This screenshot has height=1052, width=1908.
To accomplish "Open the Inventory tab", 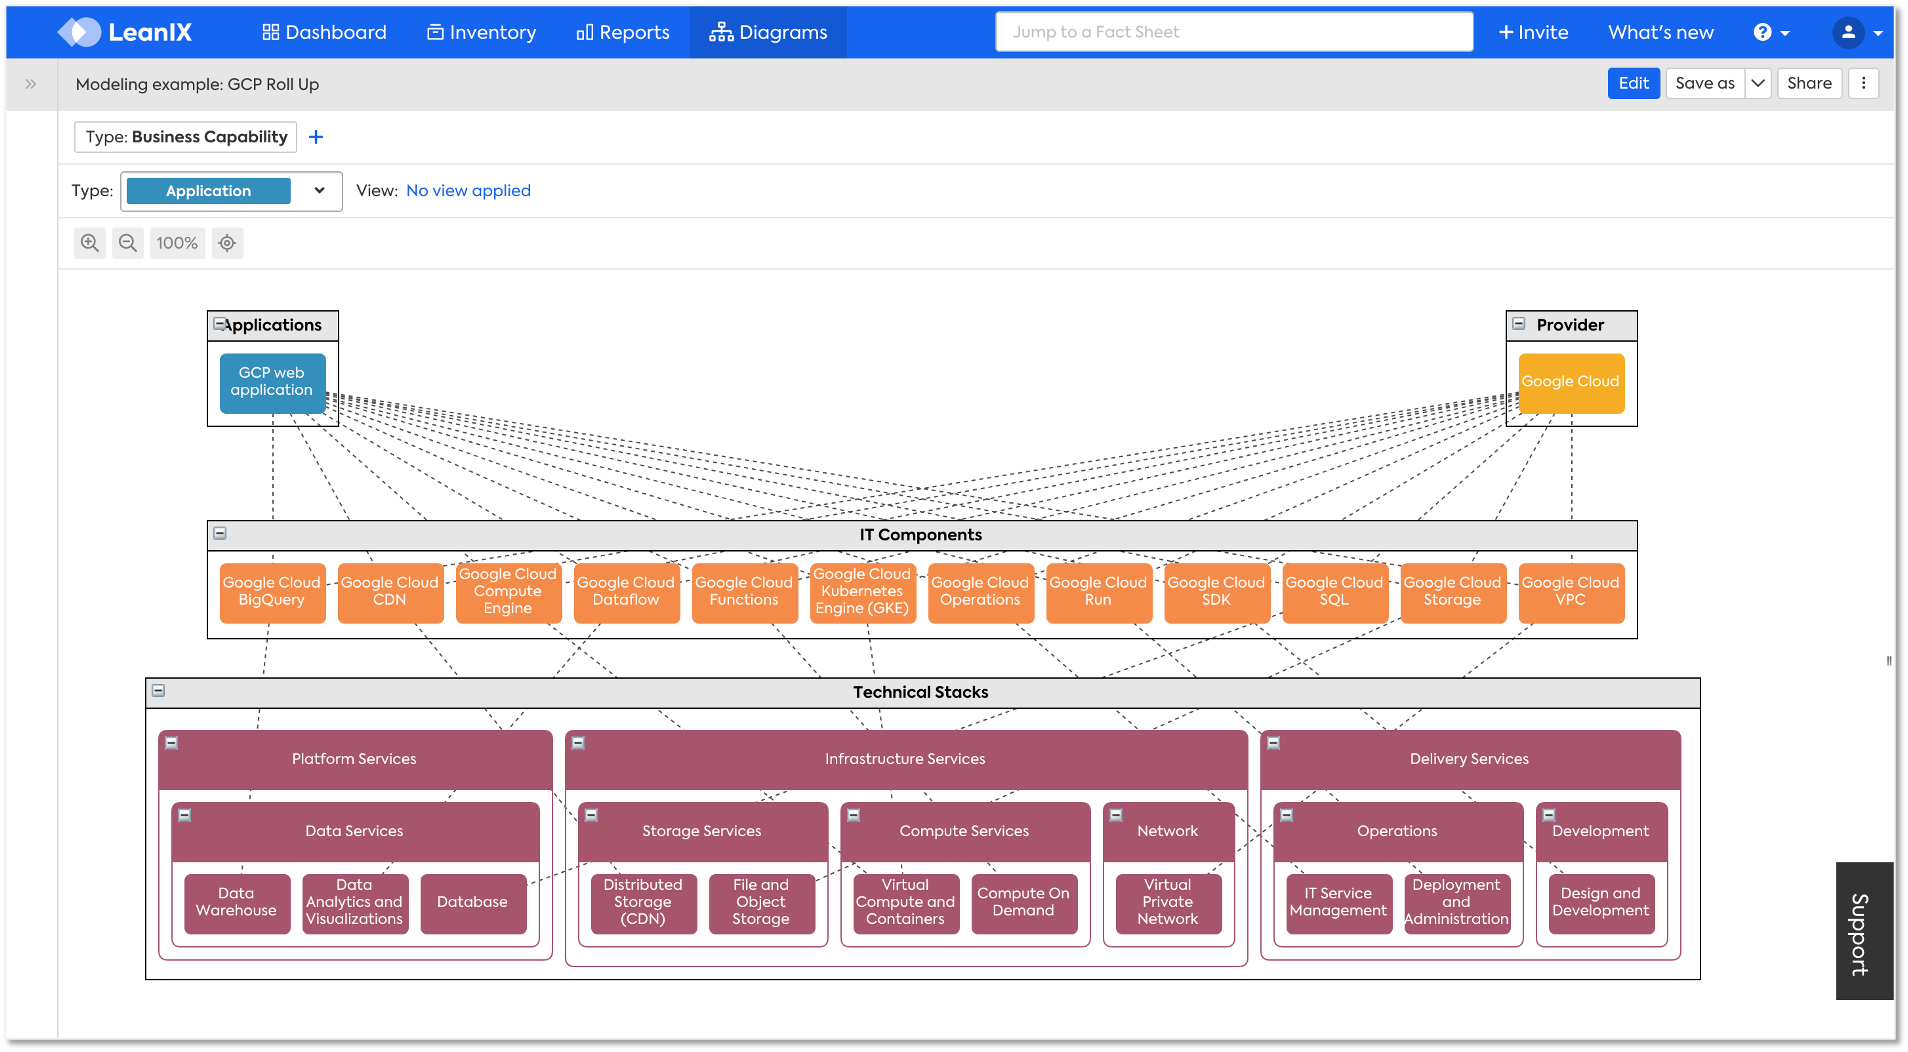I will tap(482, 32).
